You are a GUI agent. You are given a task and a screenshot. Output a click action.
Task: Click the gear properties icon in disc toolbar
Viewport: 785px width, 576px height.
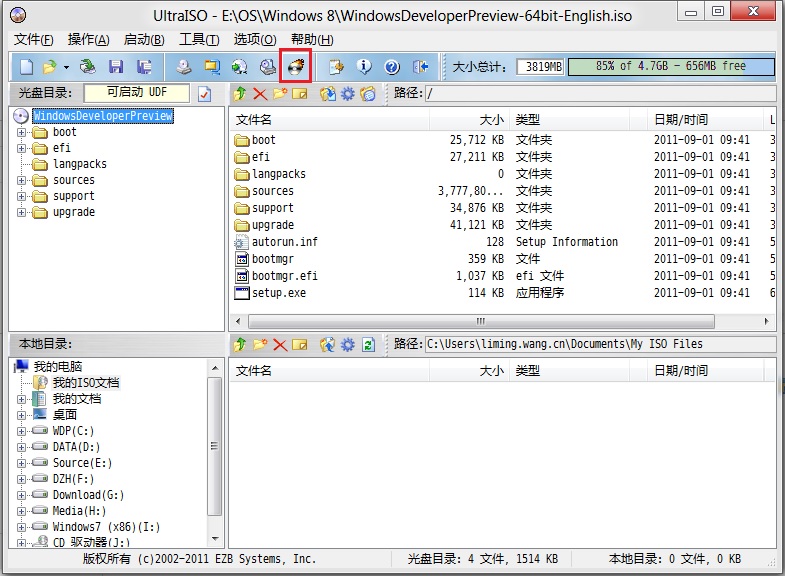(x=348, y=94)
